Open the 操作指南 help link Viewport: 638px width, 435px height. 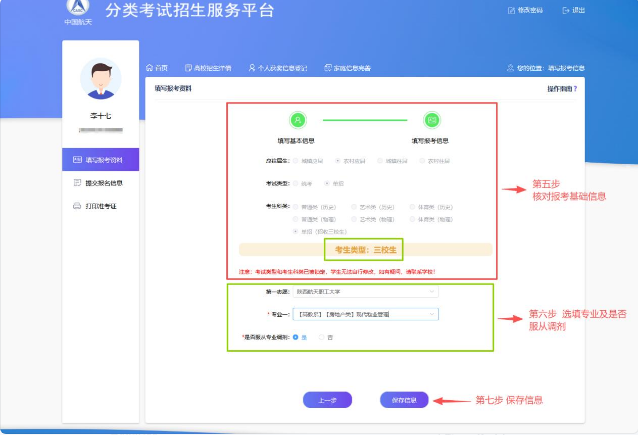point(561,89)
